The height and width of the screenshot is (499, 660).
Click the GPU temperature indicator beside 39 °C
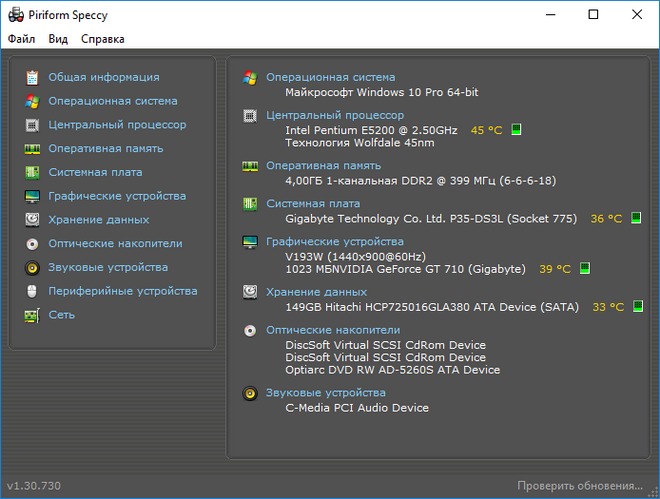click(585, 269)
